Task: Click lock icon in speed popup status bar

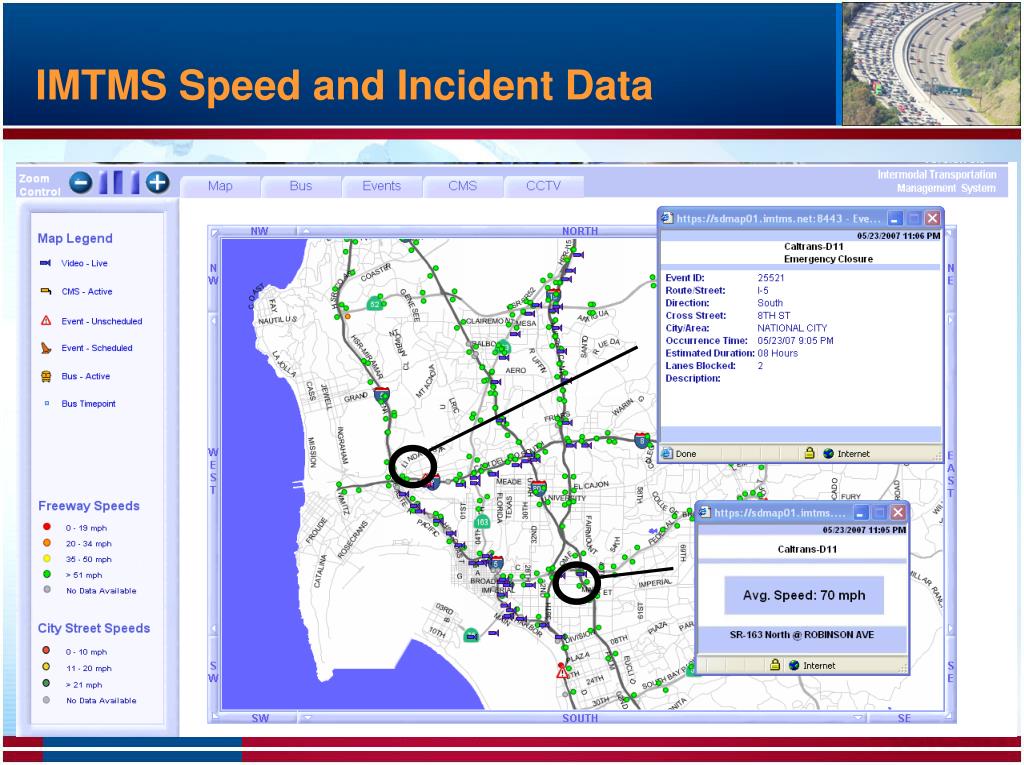Action: [x=775, y=665]
